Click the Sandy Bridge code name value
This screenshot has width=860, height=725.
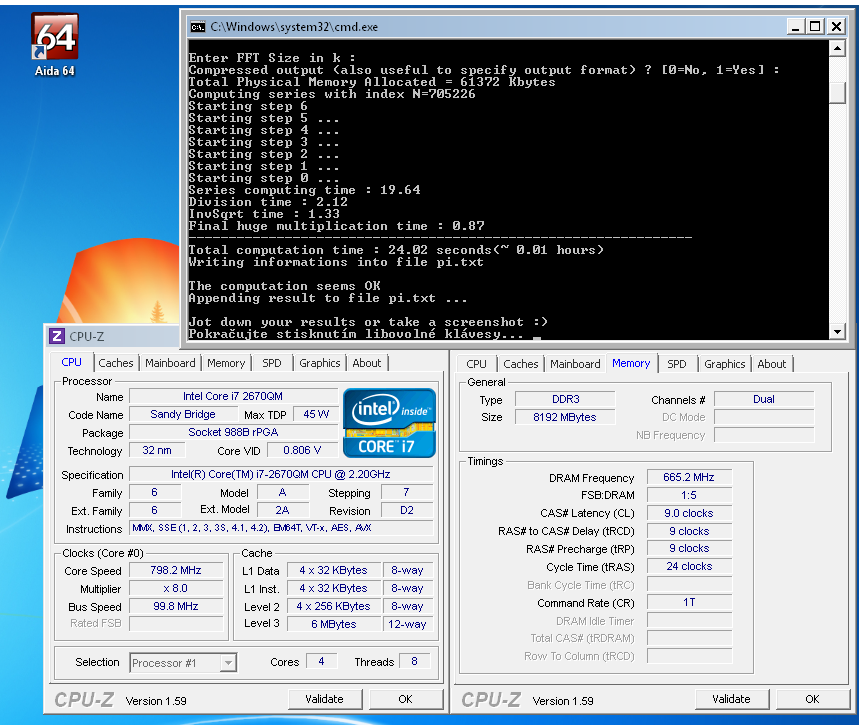183,415
